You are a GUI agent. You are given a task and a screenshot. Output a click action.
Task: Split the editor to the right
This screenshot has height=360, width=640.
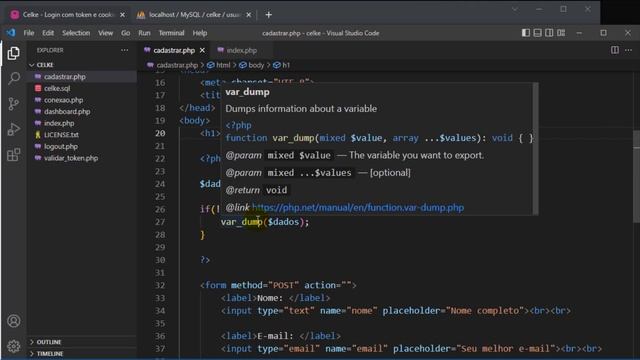click(x=615, y=50)
